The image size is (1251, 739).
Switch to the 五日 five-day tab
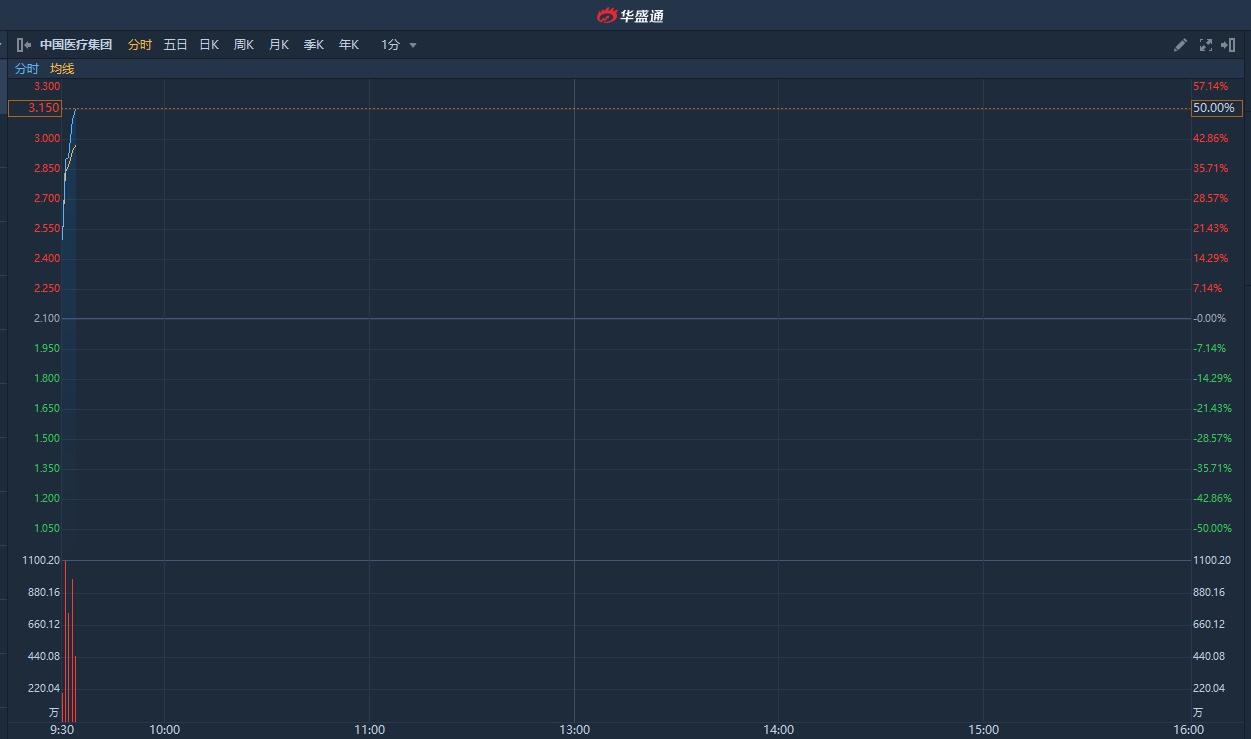[175, 45]
